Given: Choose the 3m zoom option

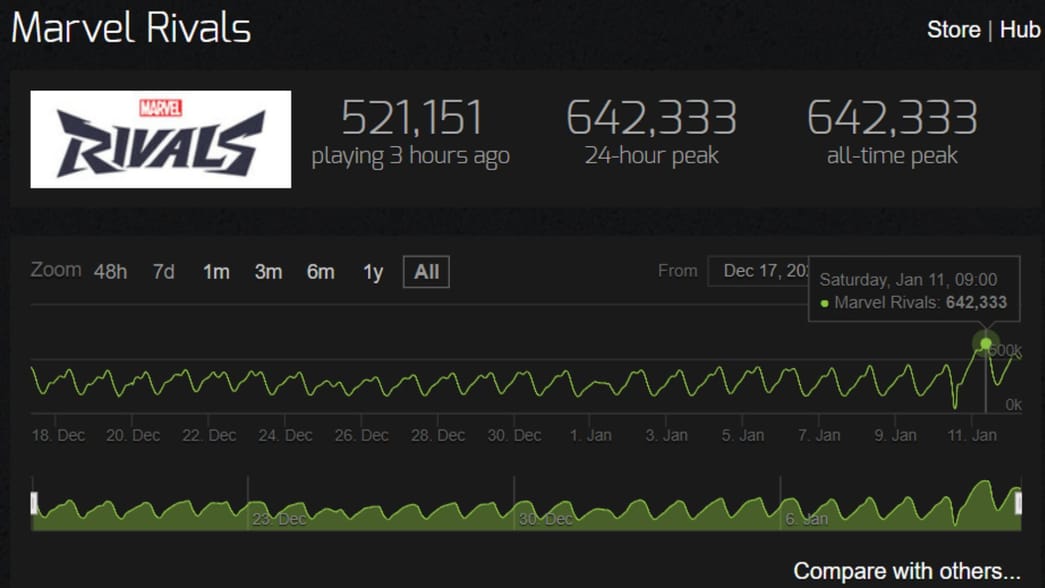Looking at the screenshot, I should pyautogui.click(x=268, y=272).
